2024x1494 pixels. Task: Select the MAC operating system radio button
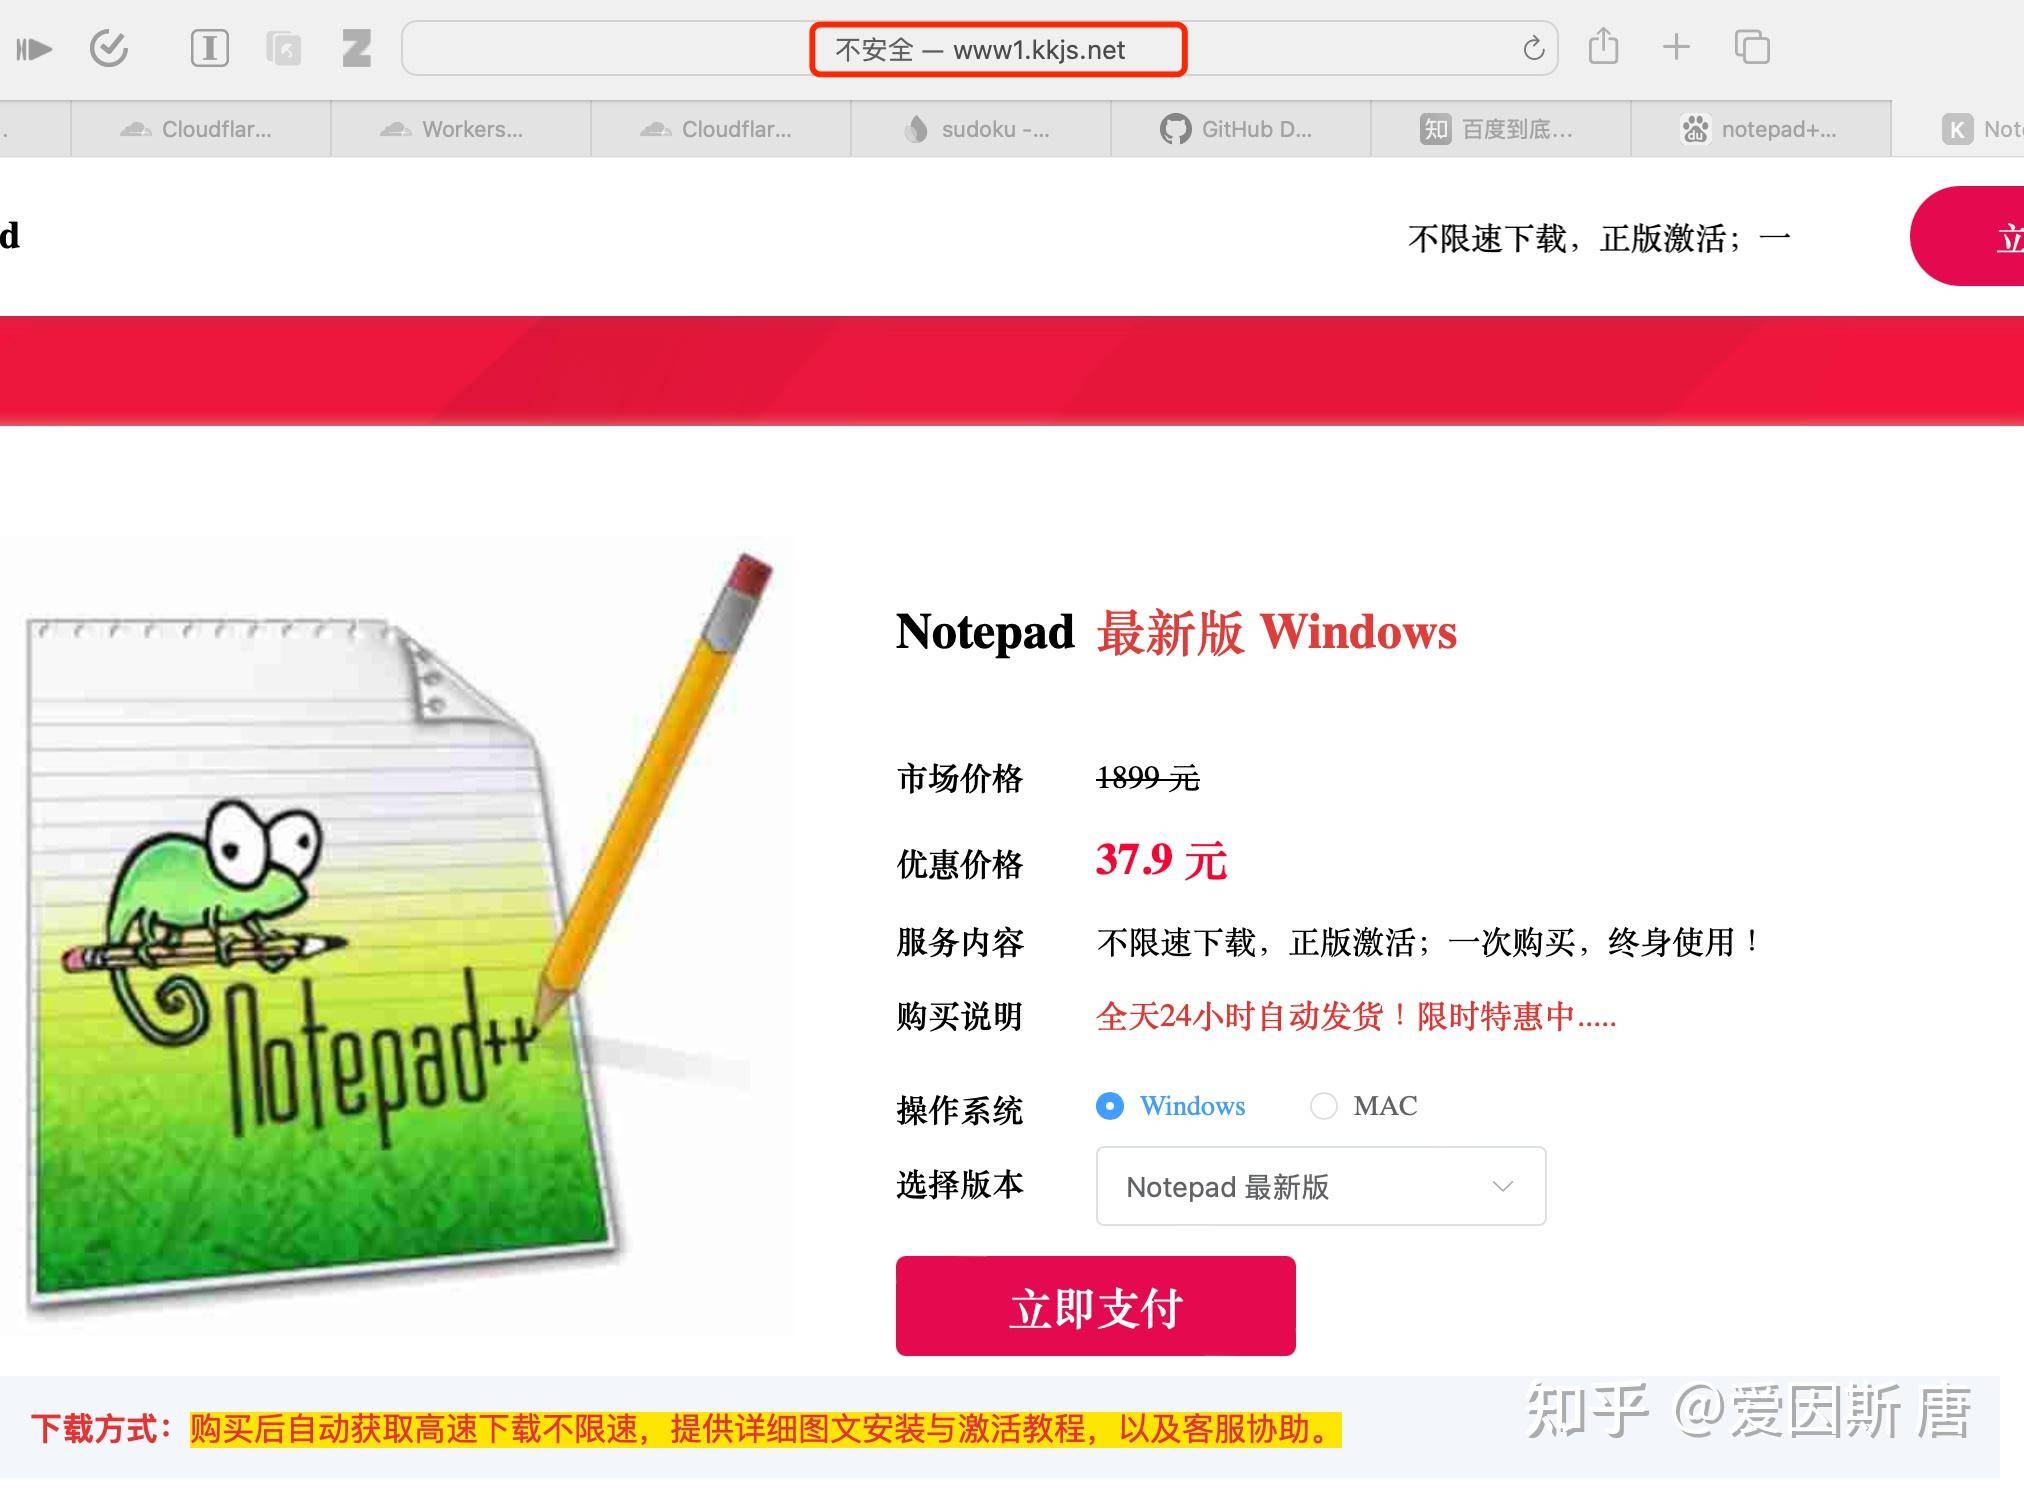(x=1323, y=1106)
